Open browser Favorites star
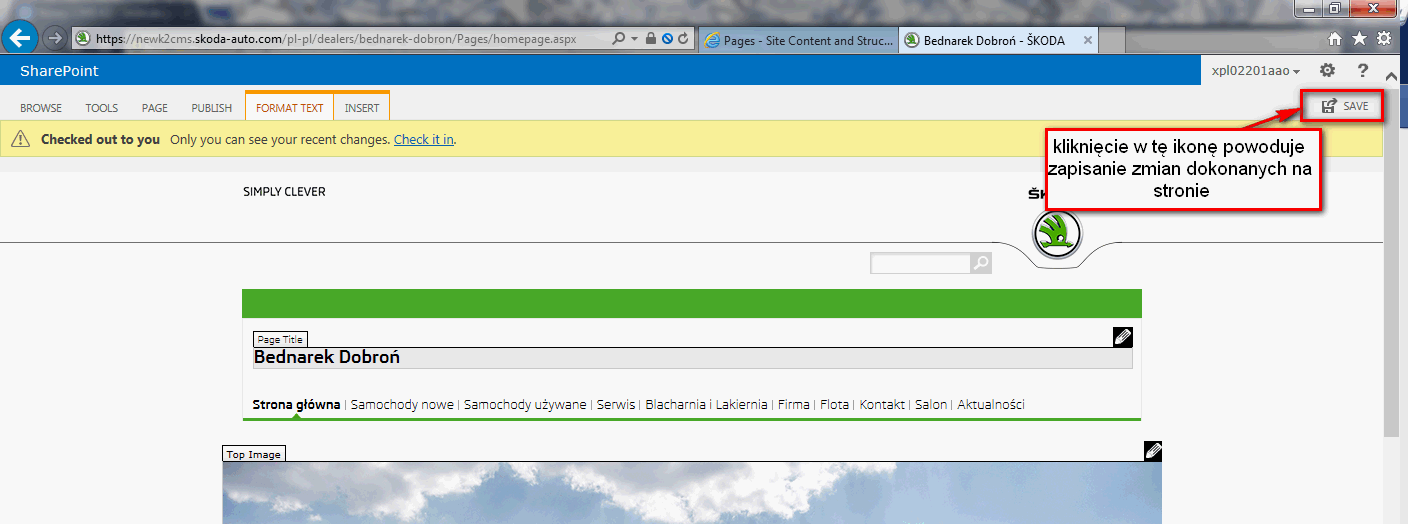Image resolution: width=1408 pixels, height=524 pixels. coord(1359,39)
